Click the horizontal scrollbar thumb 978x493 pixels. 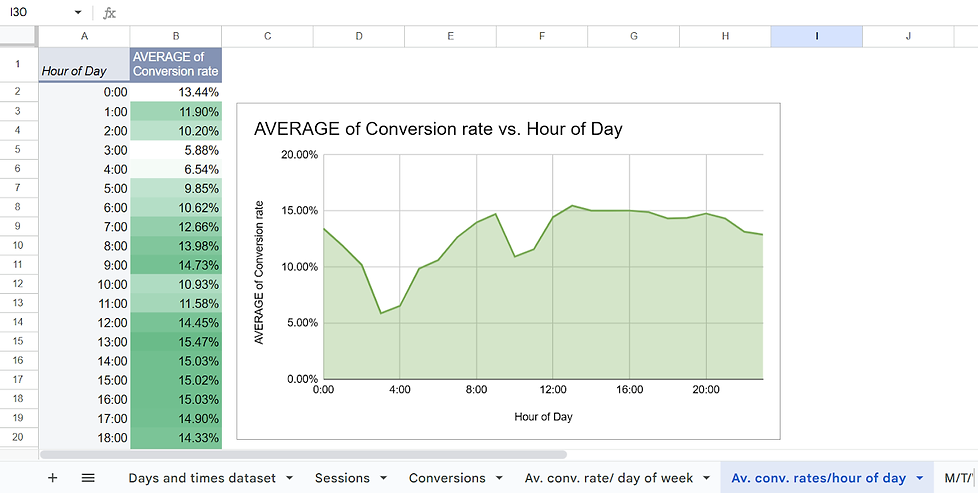click(x=303, y=455)
